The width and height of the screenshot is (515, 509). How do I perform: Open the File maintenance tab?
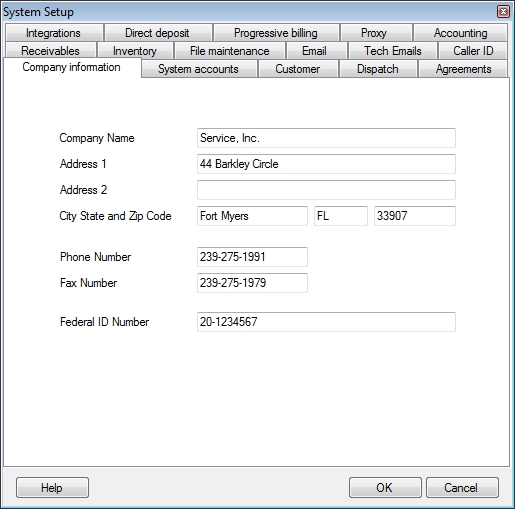(x=230, y=51)
